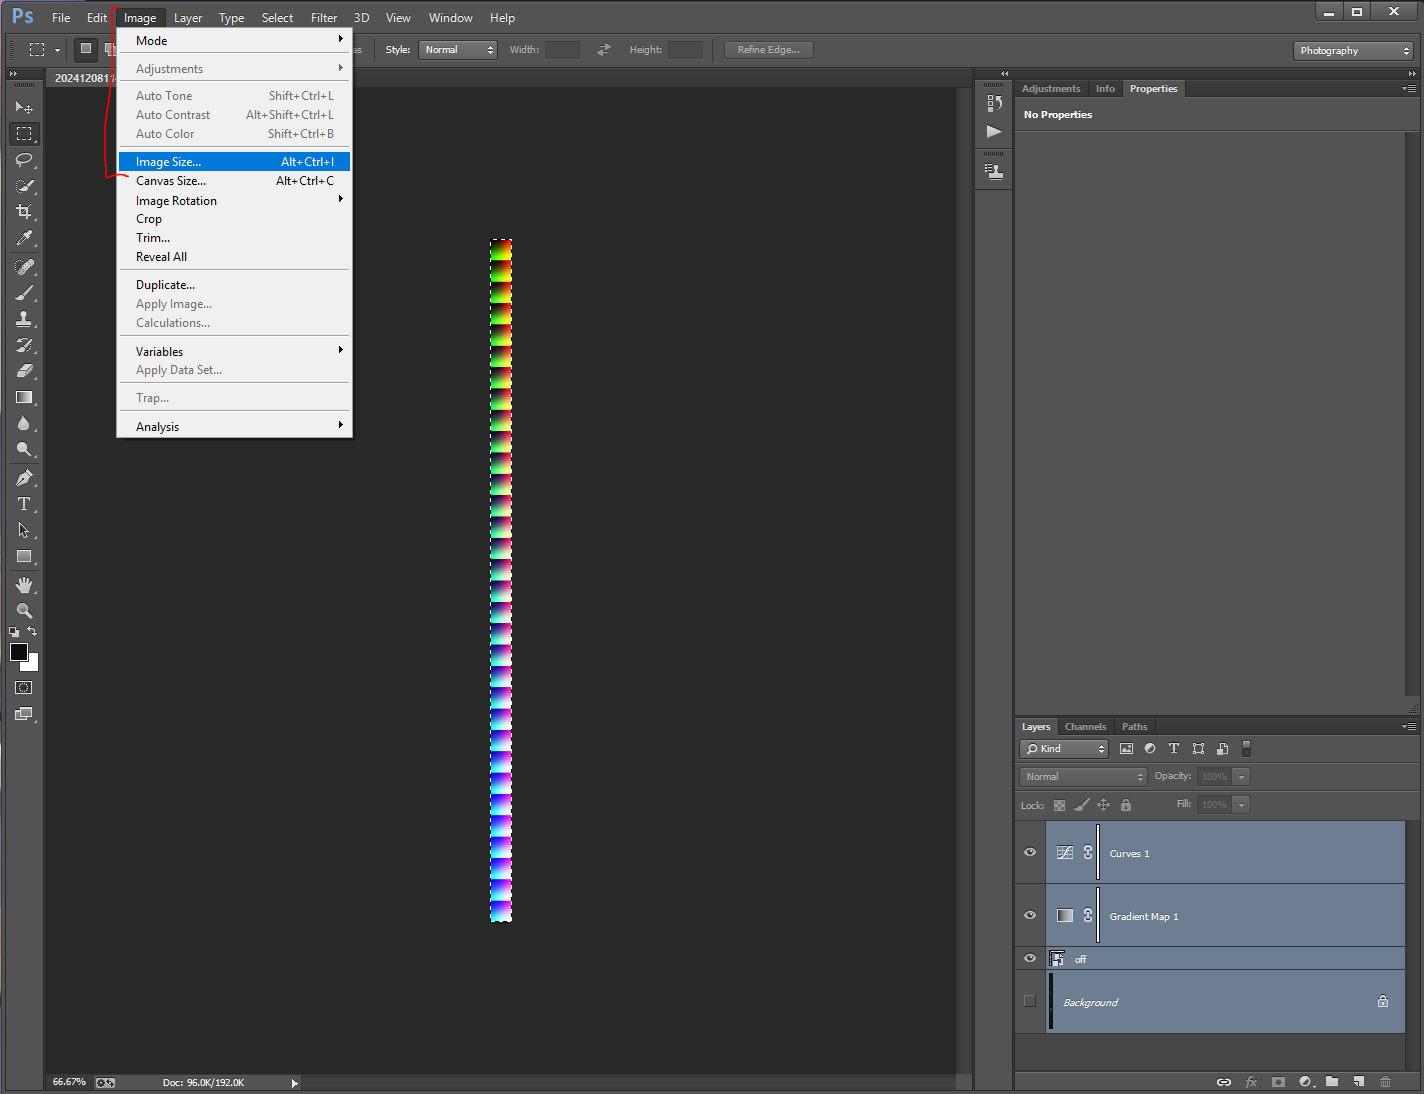Choose Duplicate in the Image menu
1424x1094 pixels.
(234, 285)
